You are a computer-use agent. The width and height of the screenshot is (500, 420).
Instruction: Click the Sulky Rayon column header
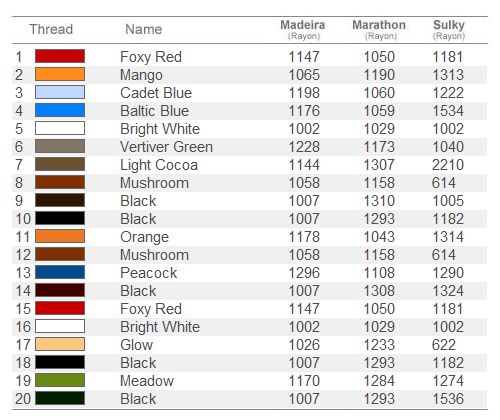click(449, 29)
